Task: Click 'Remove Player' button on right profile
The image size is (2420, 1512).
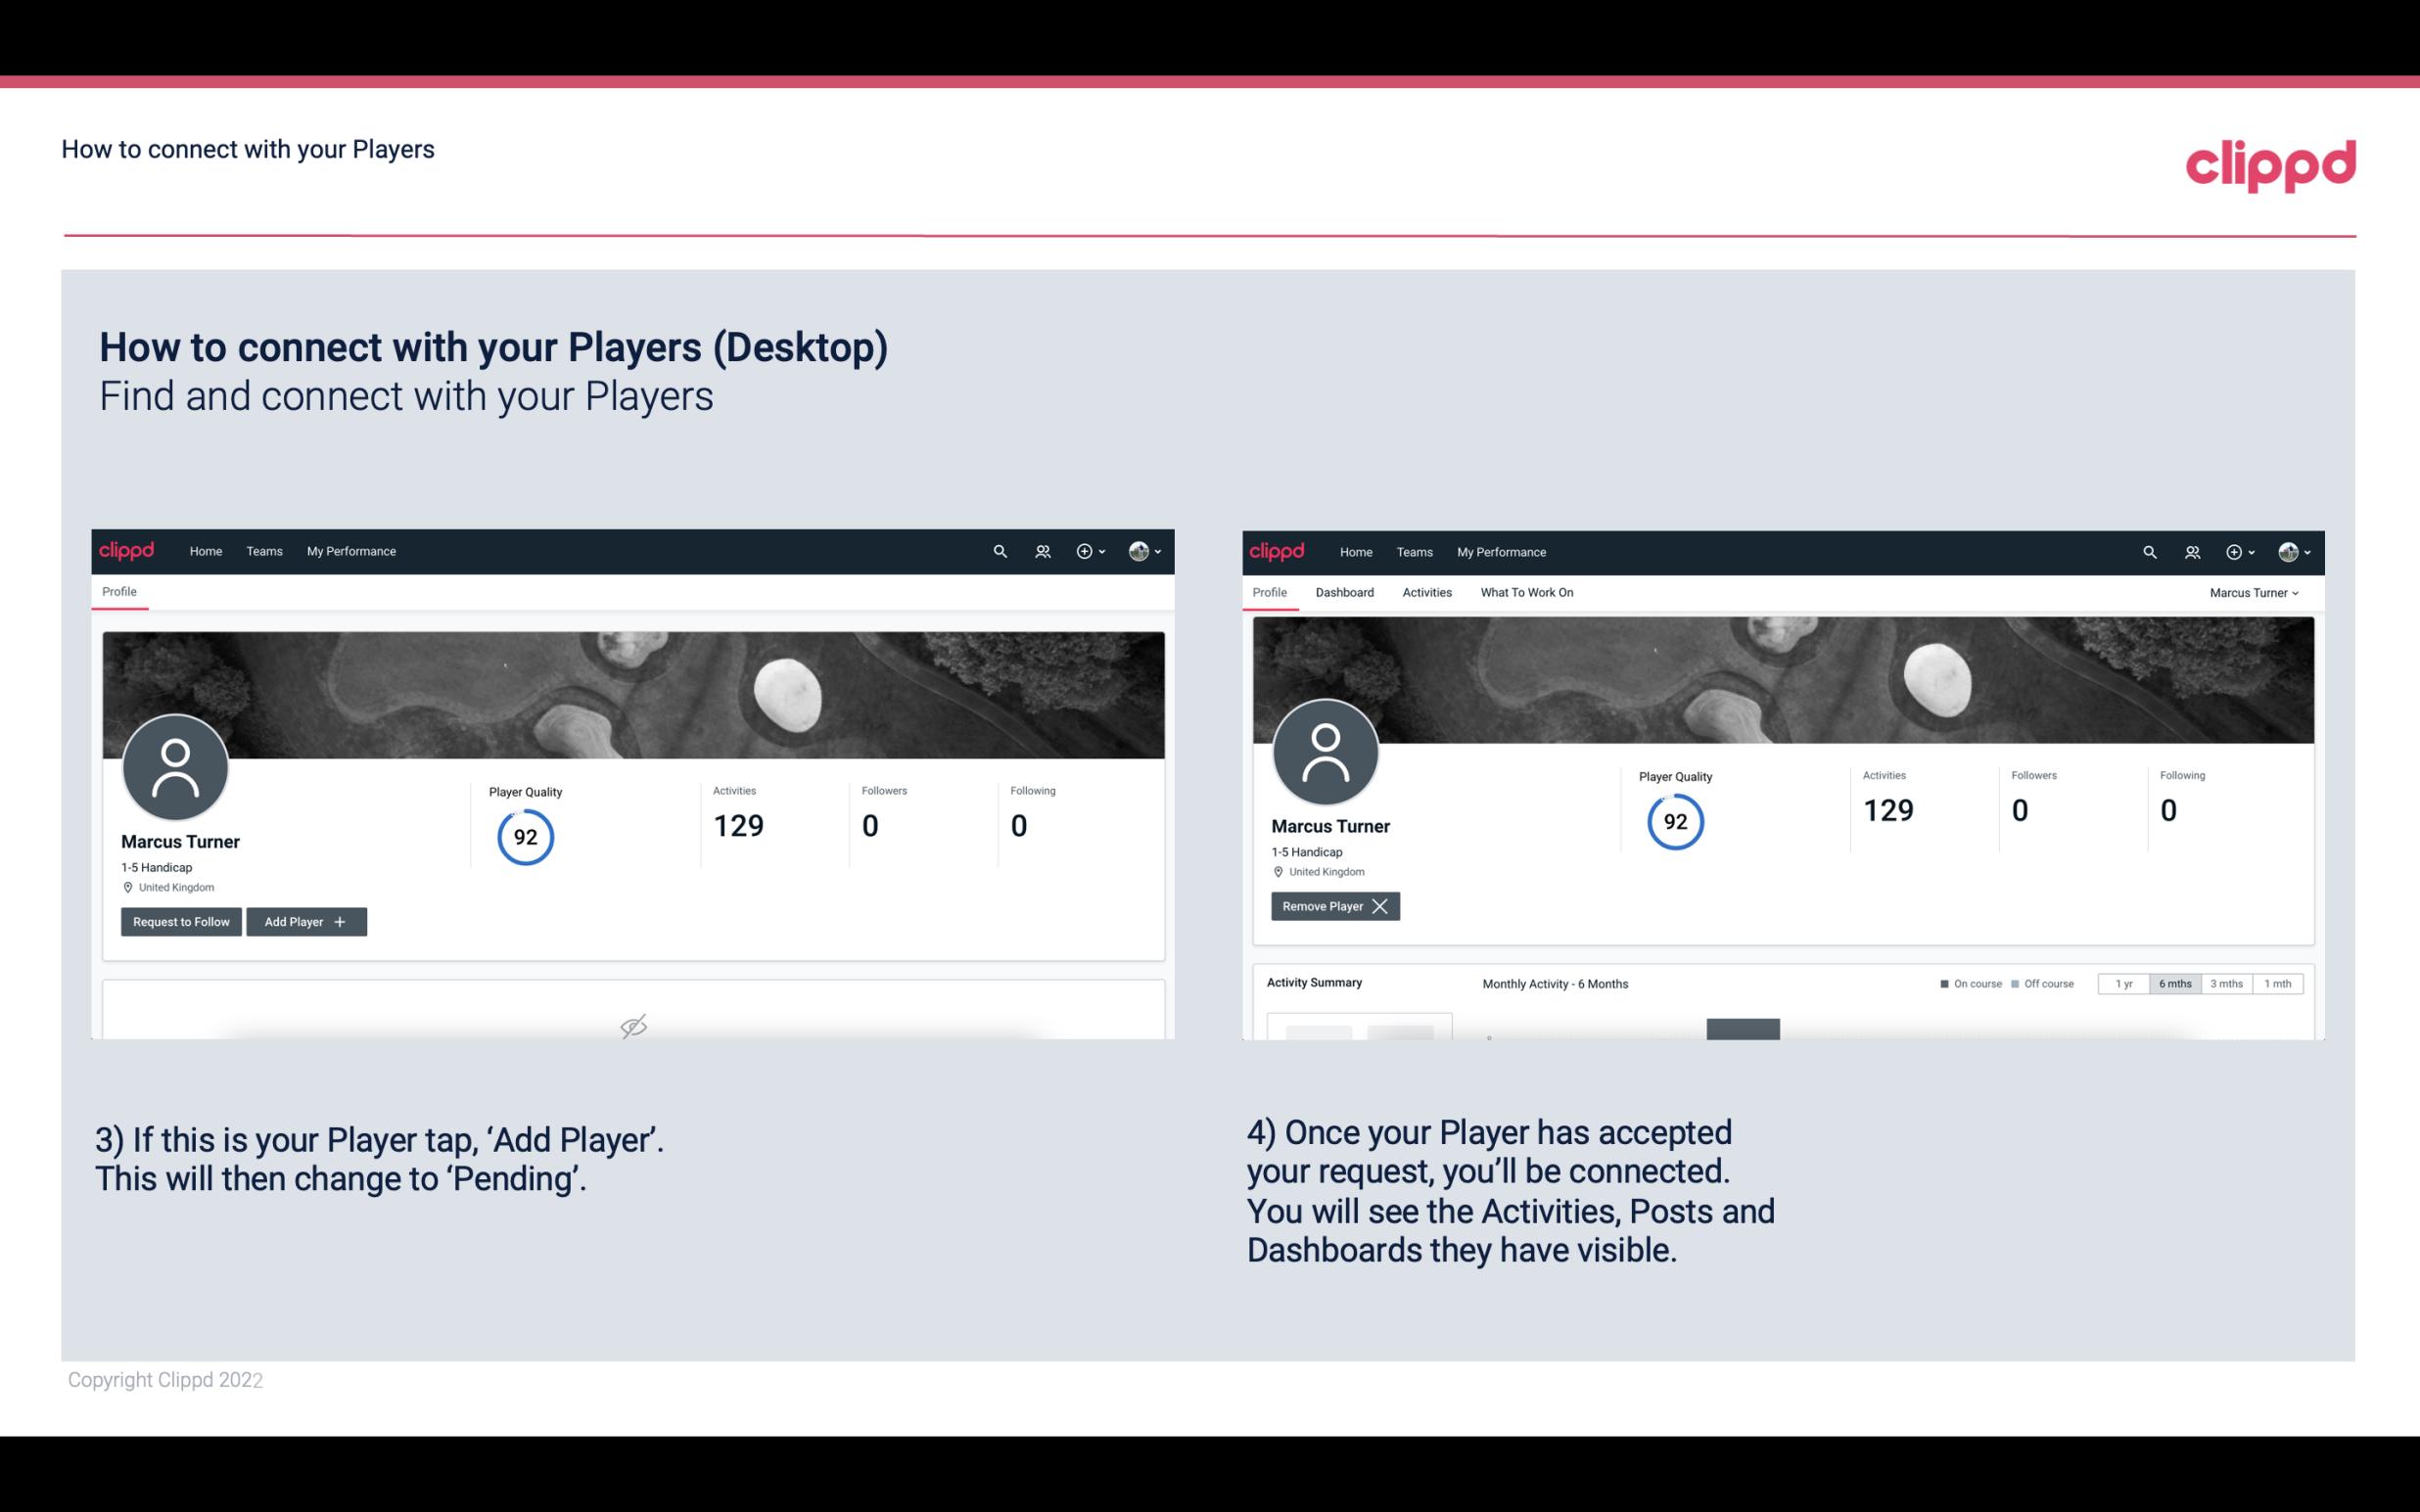Action: [x=1332, y=904]
